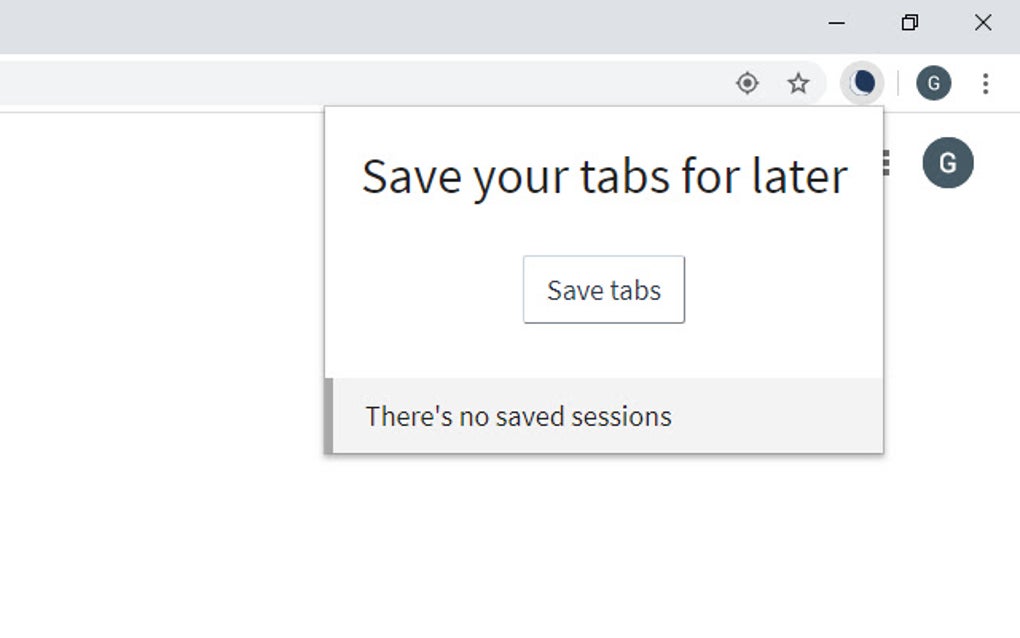
Task: Click the location target icon in the toolbar
Action: [747, 83]
